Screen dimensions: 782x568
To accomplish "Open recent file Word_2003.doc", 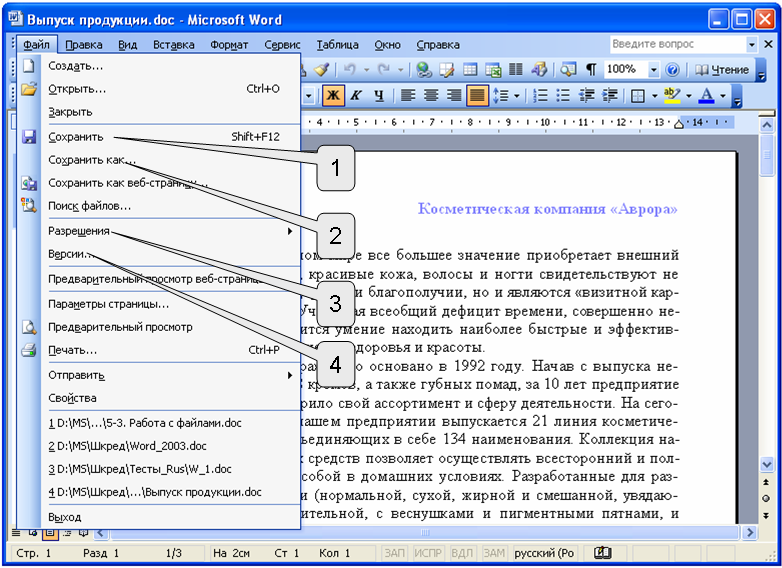I will (159, 446).
